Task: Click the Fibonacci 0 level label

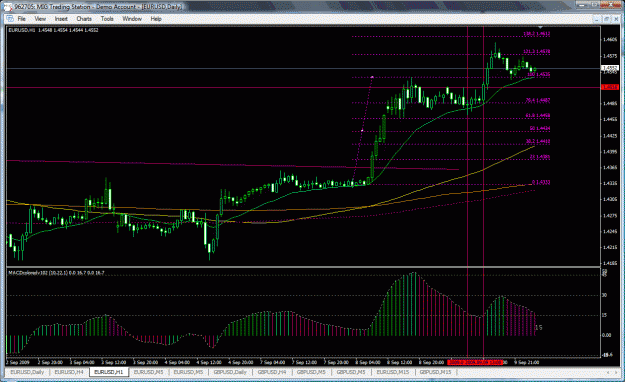Action: point(541,182)
